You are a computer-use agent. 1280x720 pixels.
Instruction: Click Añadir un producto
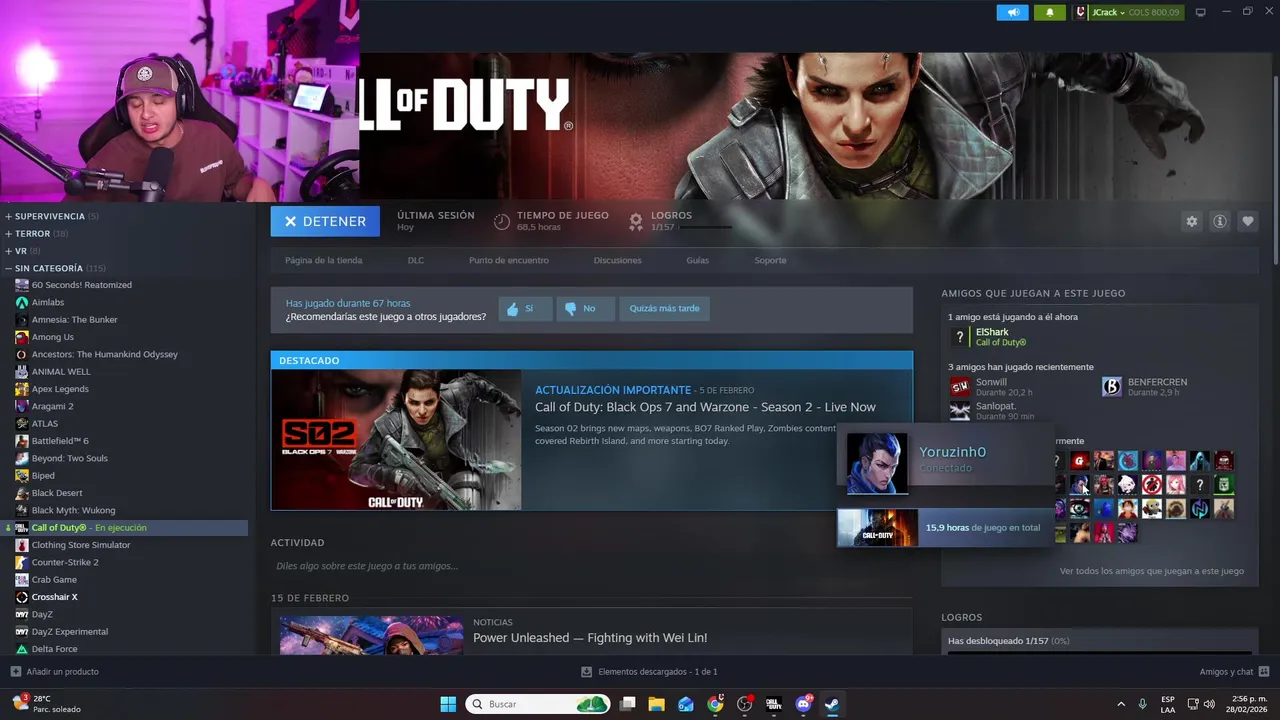(54, 672)
